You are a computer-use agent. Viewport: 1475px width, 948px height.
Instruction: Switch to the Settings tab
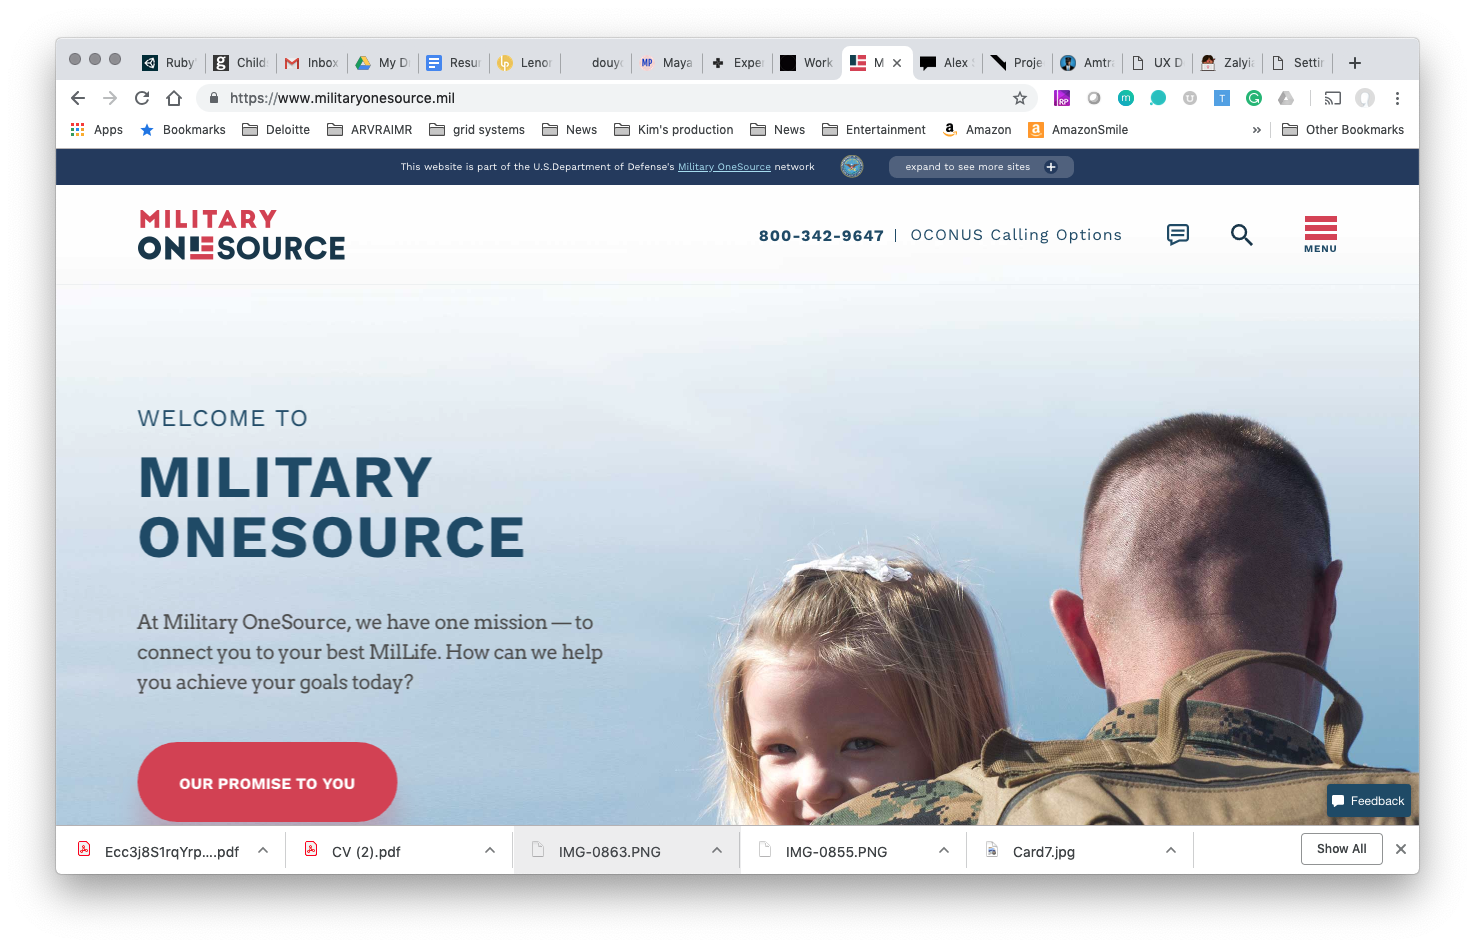pyautogui.click(x=1298, y=63)
